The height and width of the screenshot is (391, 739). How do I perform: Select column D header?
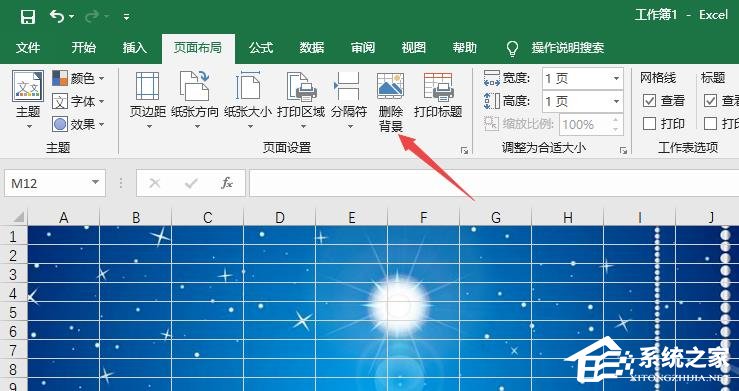[x=280, y=217]
